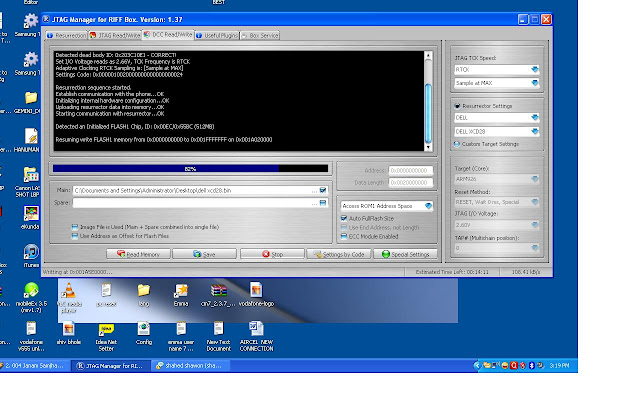The height and width of the screenshot is (400, 640).
Task: Toggle the Spare file enable checkbox
Action: (x=323, y=202)
